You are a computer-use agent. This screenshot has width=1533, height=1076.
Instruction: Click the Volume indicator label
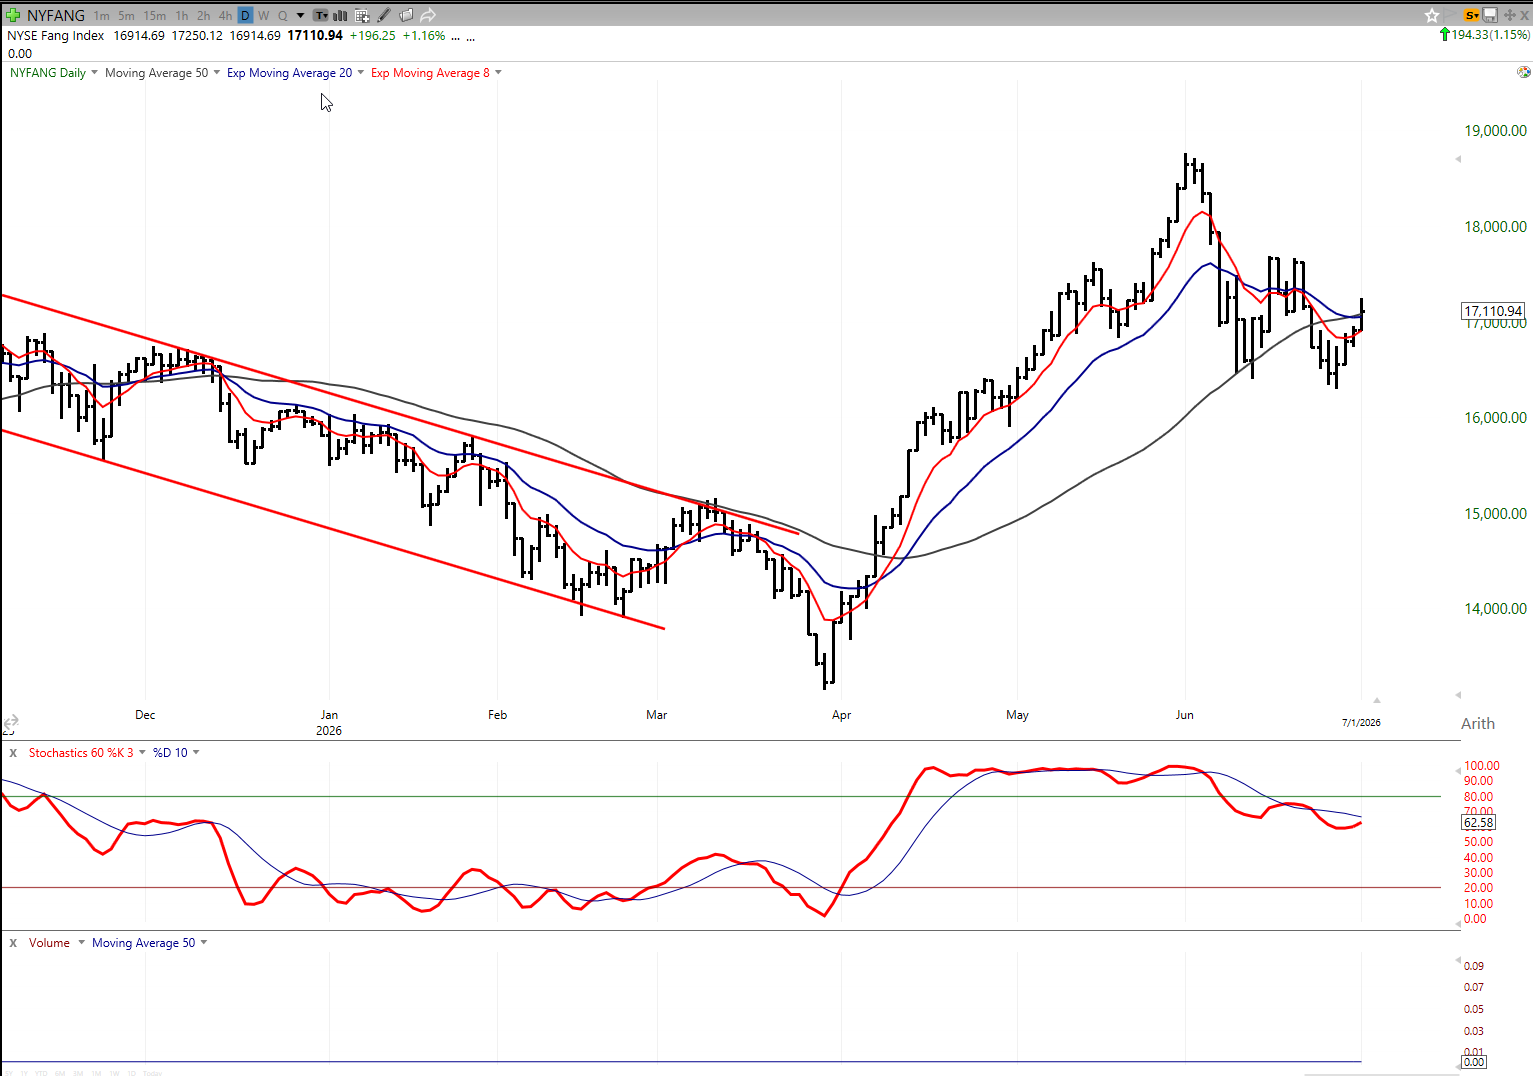[x=49, y=943]
